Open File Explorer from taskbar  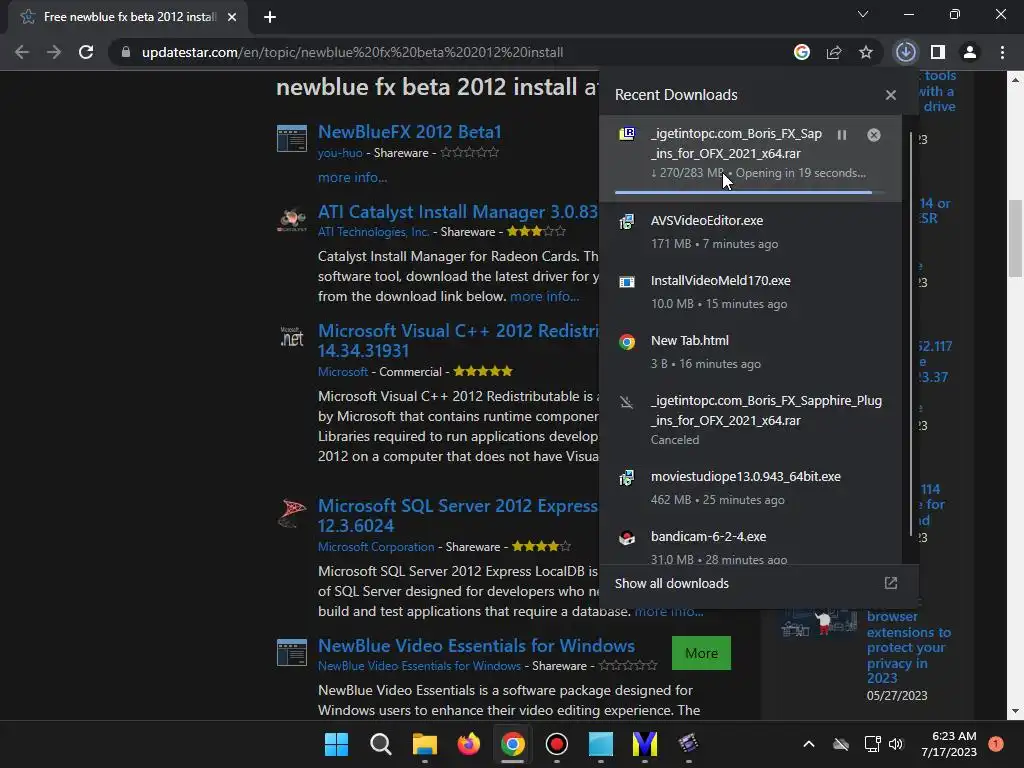[x=424, y=744]
